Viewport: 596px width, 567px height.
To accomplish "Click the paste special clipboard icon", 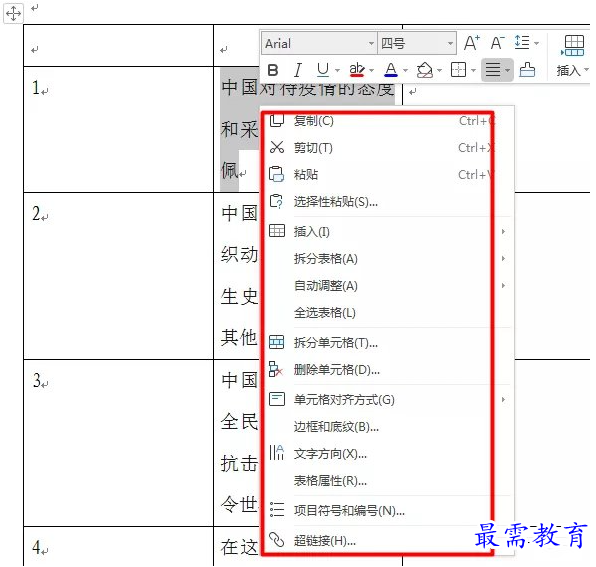I will [277, 201].
